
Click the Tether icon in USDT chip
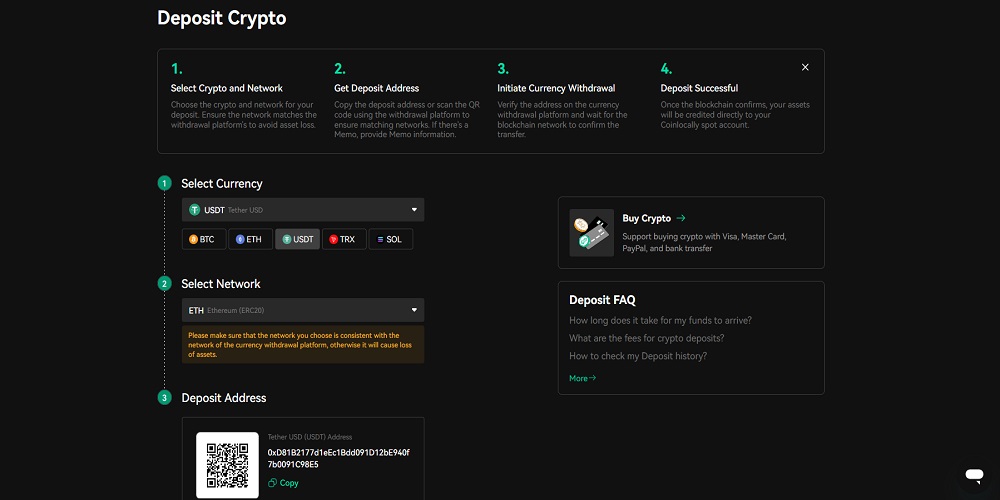[287, 239]
